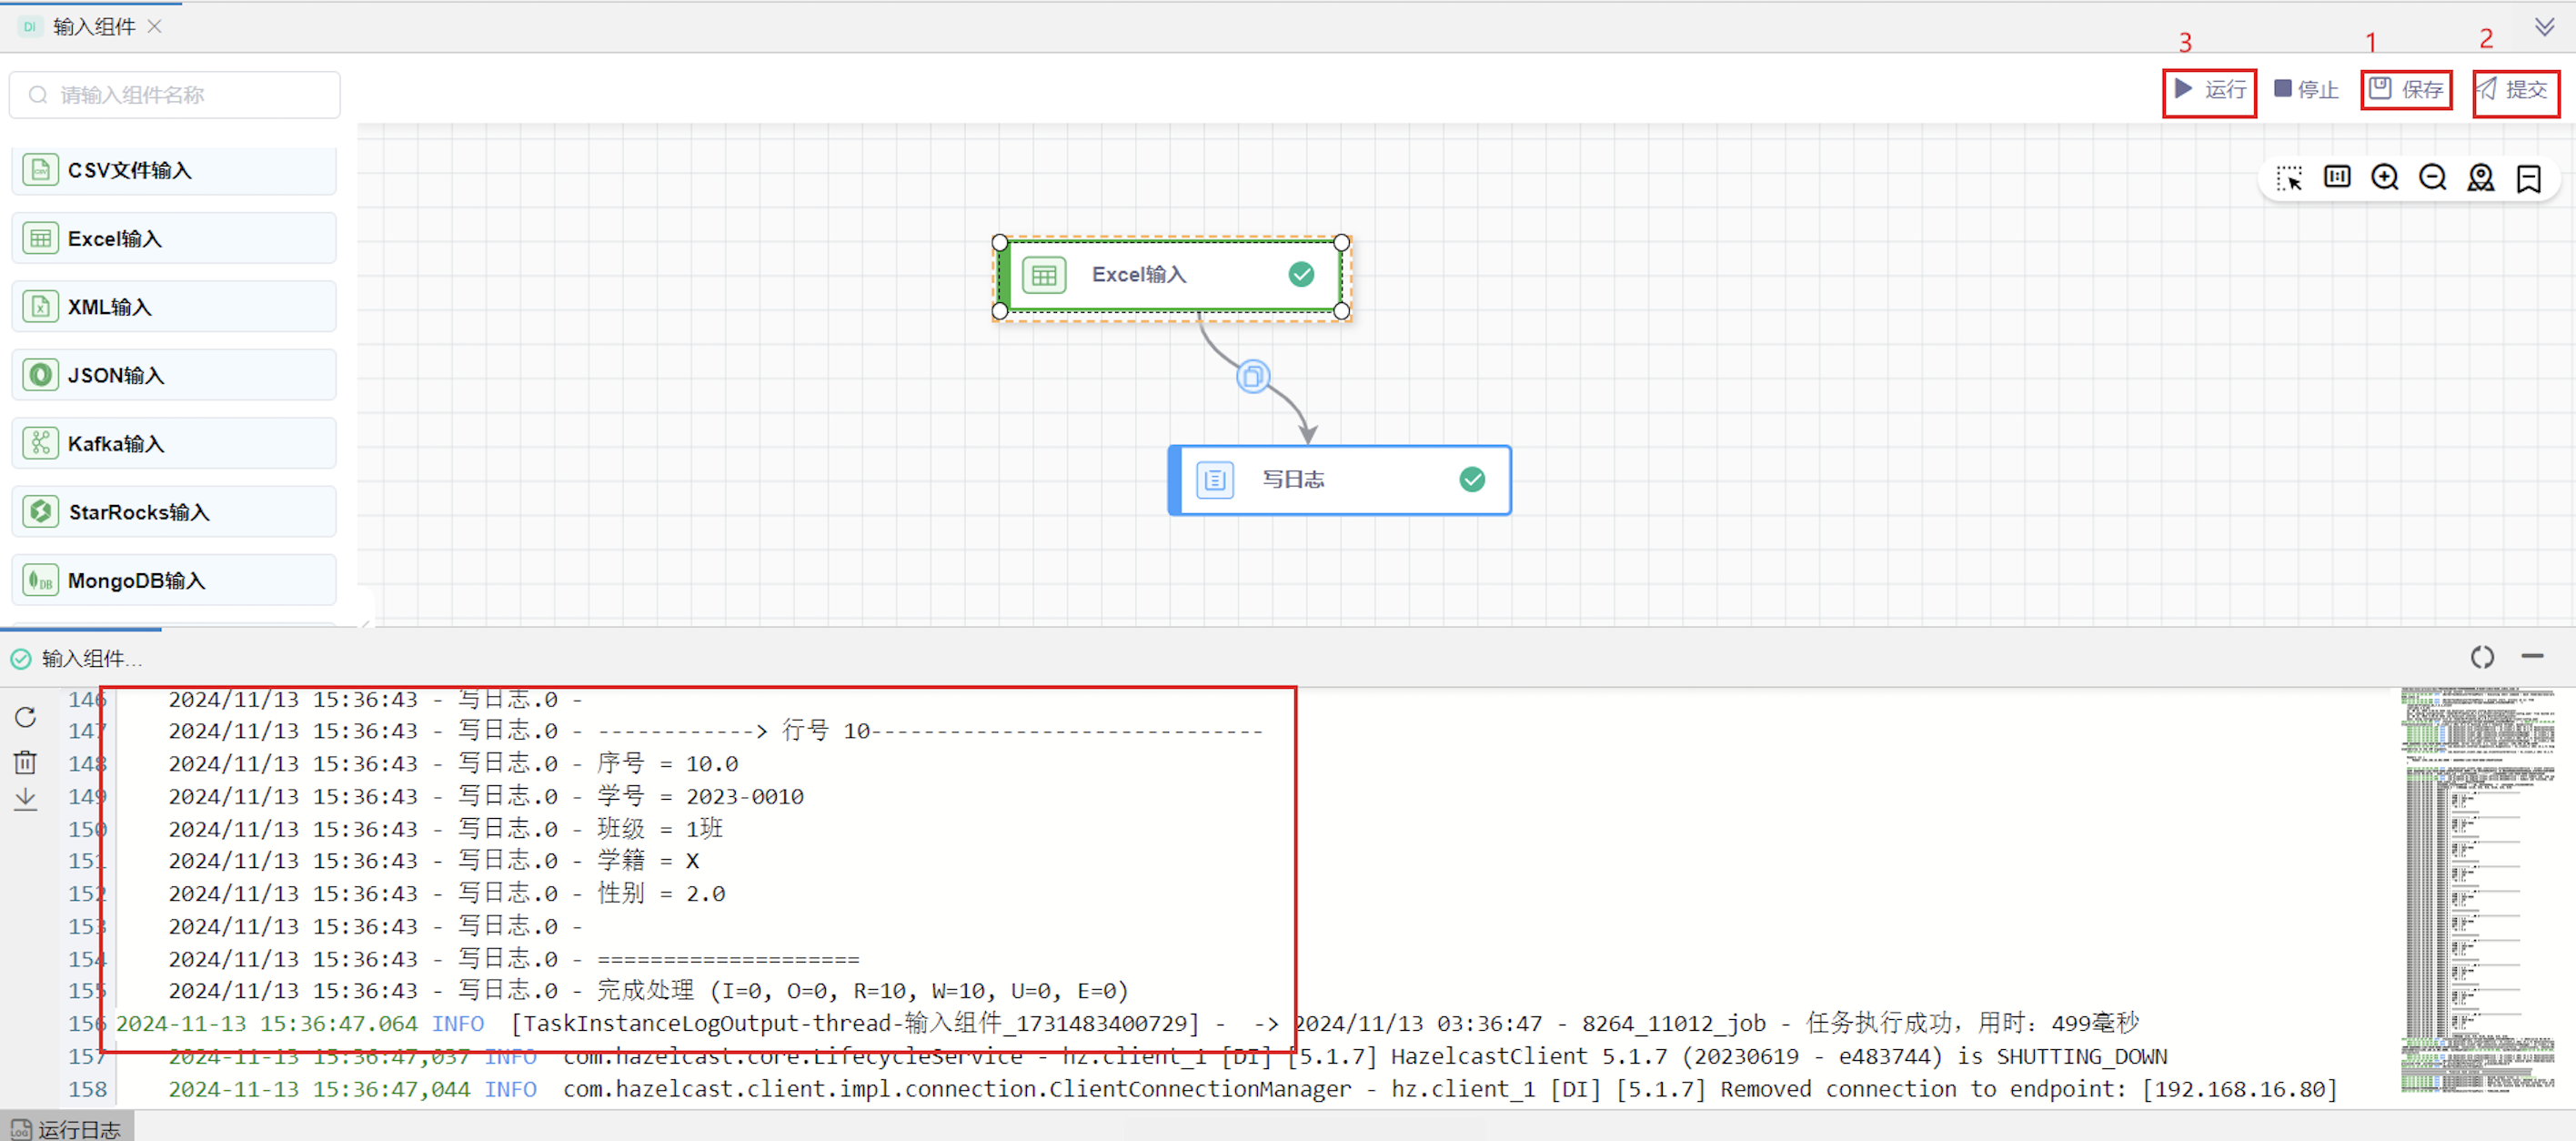Submit the job with 提交
This screenshot has width=2576, height=1141.
coord(2514,90)
